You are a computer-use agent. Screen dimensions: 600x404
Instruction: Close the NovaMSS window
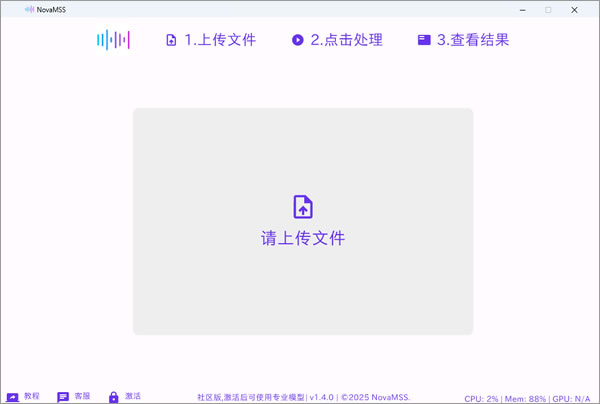point(574,10)
